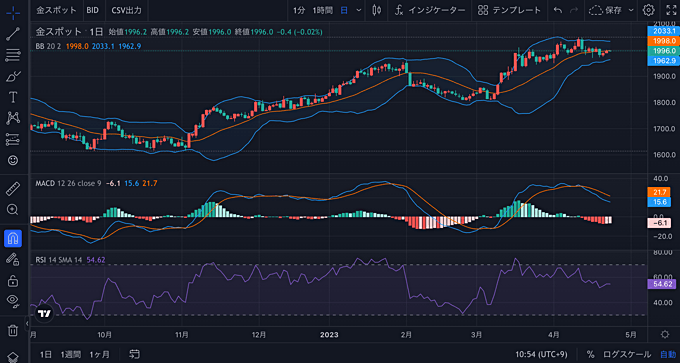Switch price type via BID button

click(92, 10)
